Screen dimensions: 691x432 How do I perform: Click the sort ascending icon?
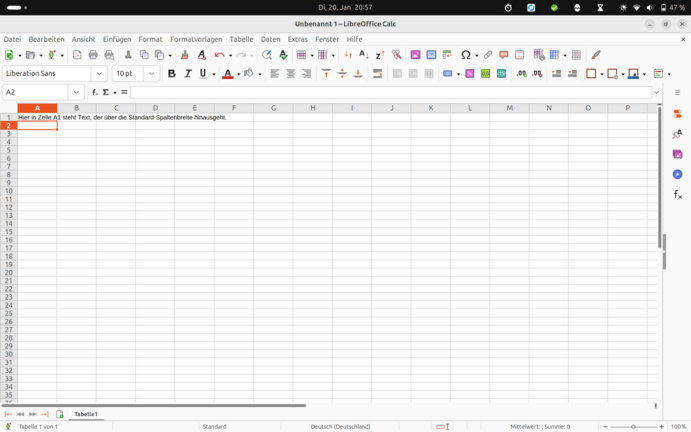364,55
